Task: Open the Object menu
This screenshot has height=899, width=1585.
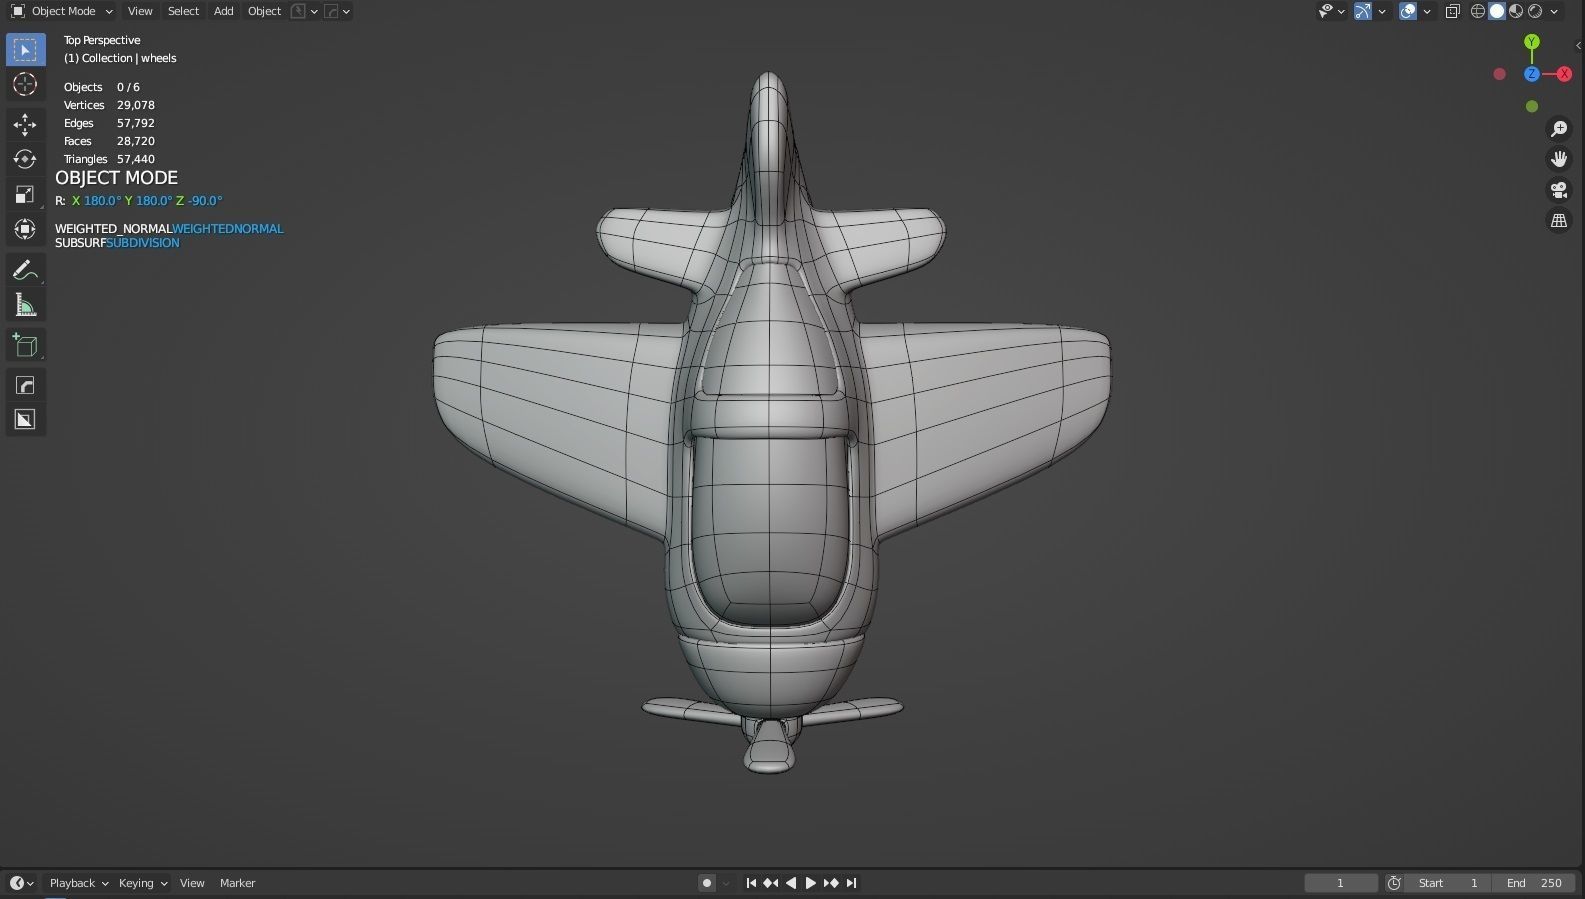Action: click(264, 11)
